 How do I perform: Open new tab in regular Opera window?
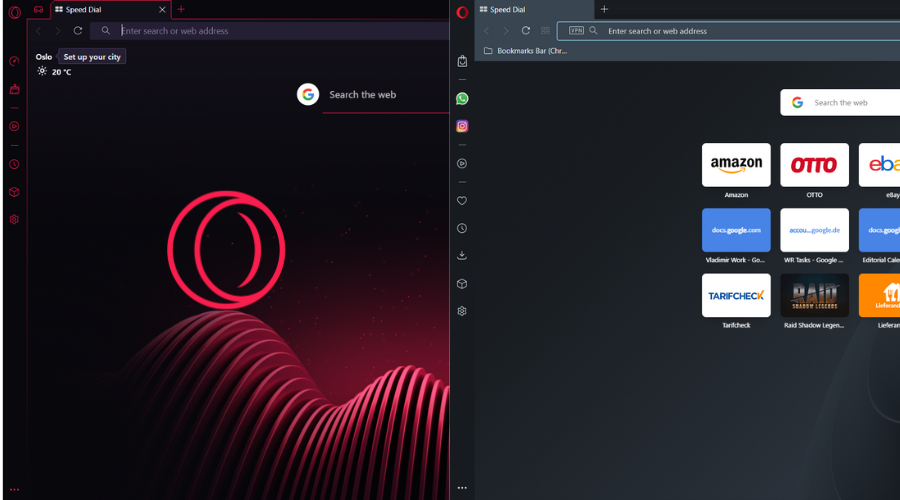(604, 9)
